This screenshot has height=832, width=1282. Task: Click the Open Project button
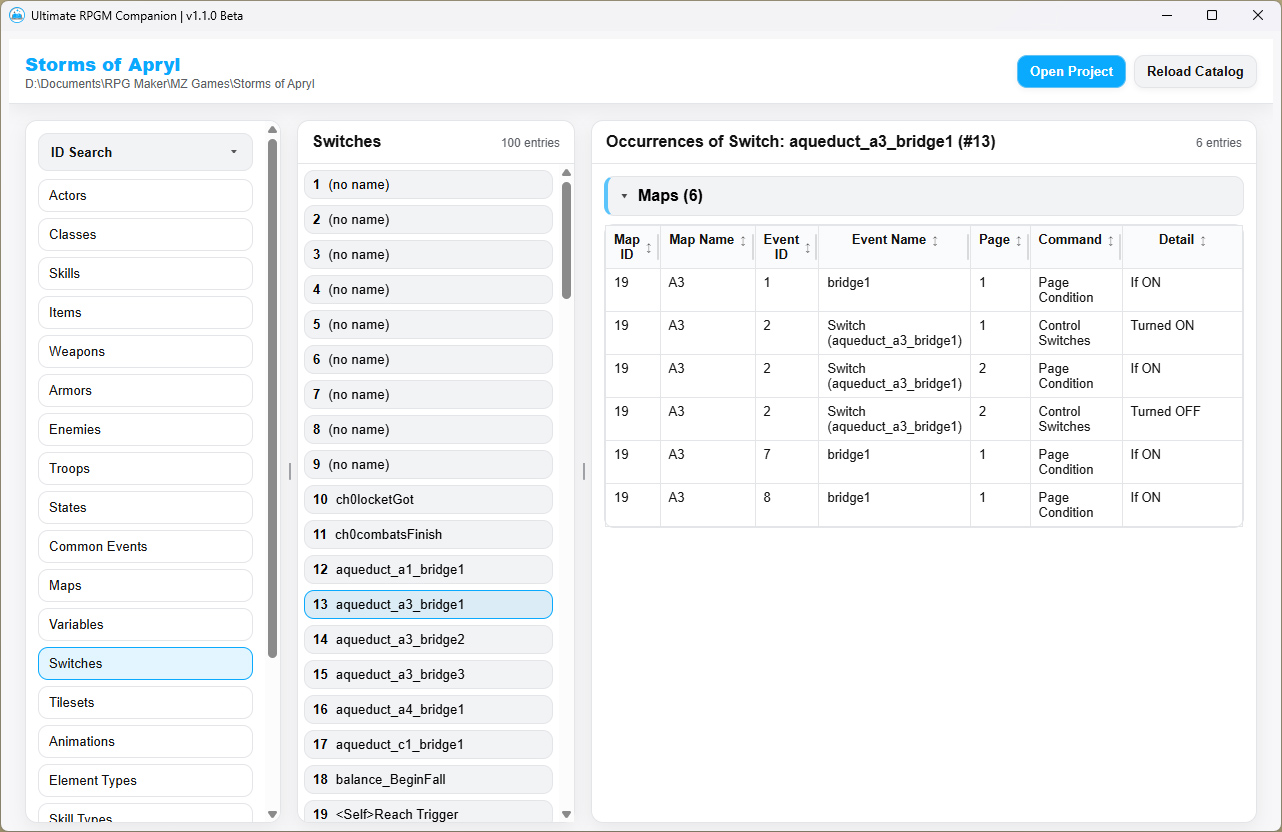pyautogui.click(x=1071, y=71)
